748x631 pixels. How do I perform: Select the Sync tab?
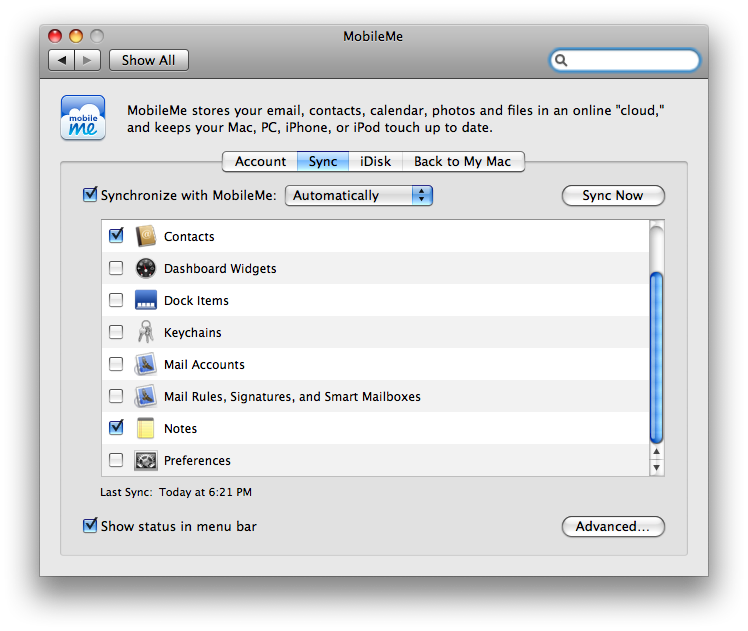click(x=323, y=161)
